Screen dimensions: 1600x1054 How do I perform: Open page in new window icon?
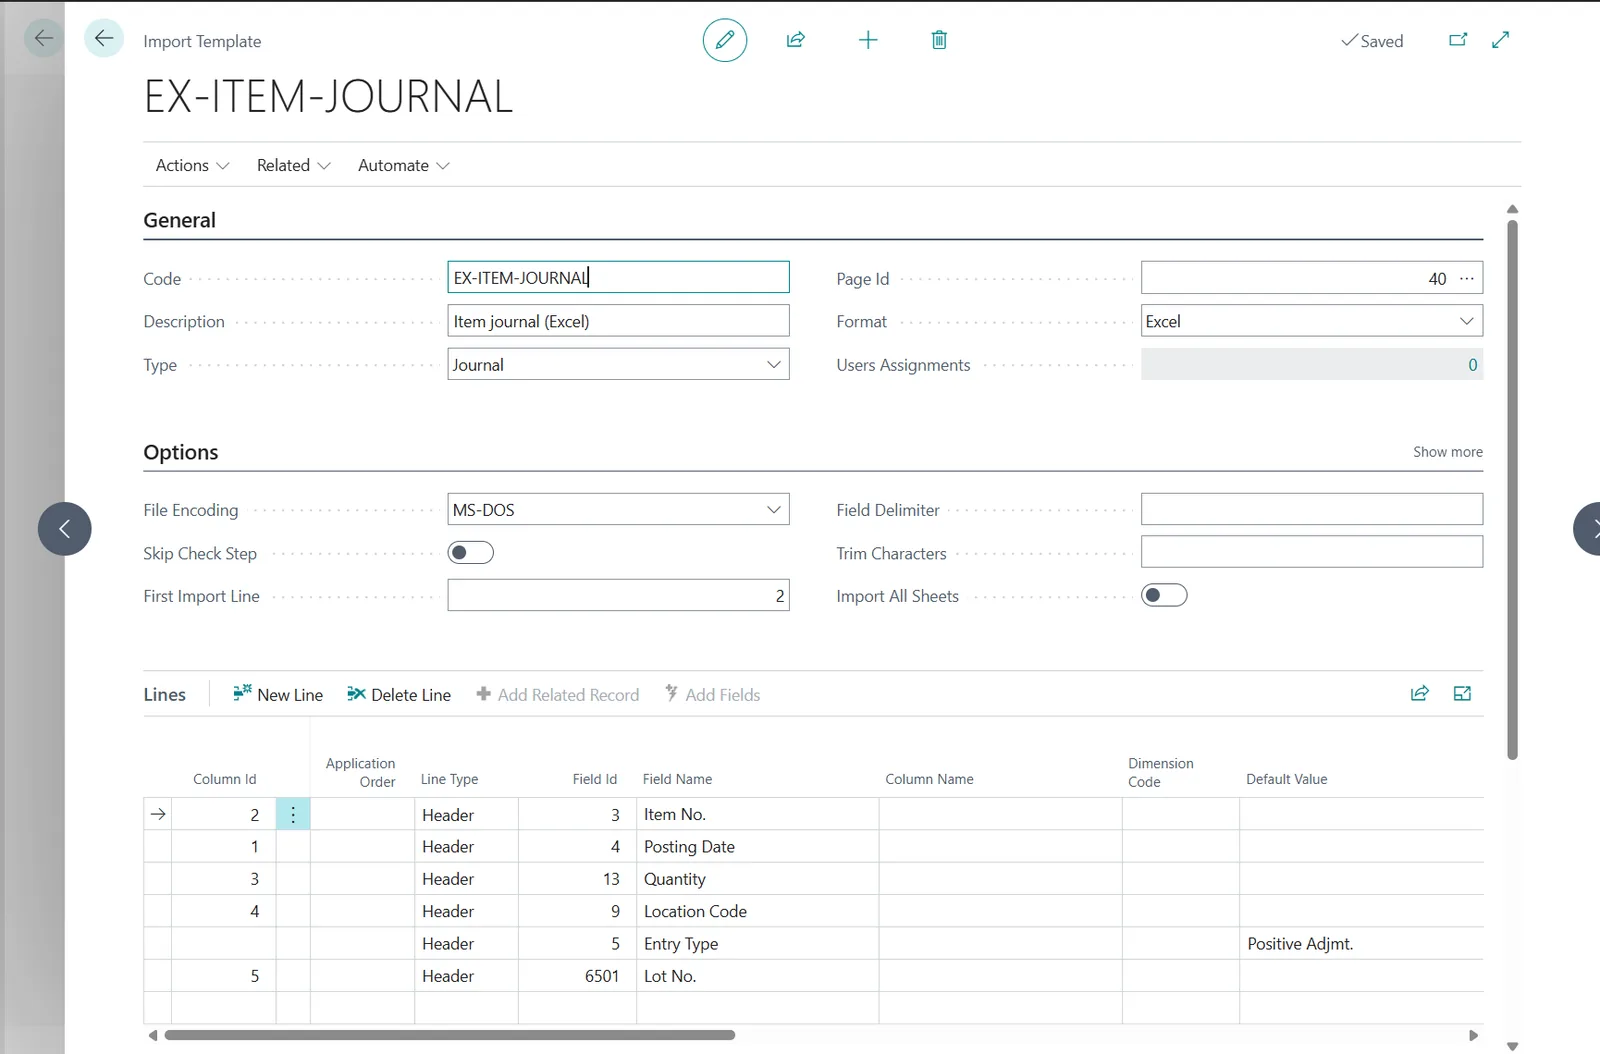(1458, 40)
